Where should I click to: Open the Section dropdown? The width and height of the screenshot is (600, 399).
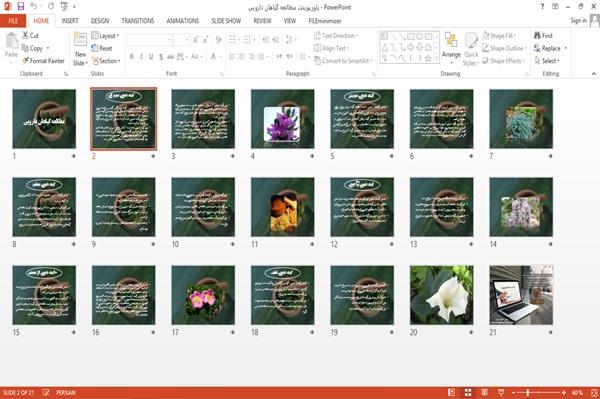[106, 60]
